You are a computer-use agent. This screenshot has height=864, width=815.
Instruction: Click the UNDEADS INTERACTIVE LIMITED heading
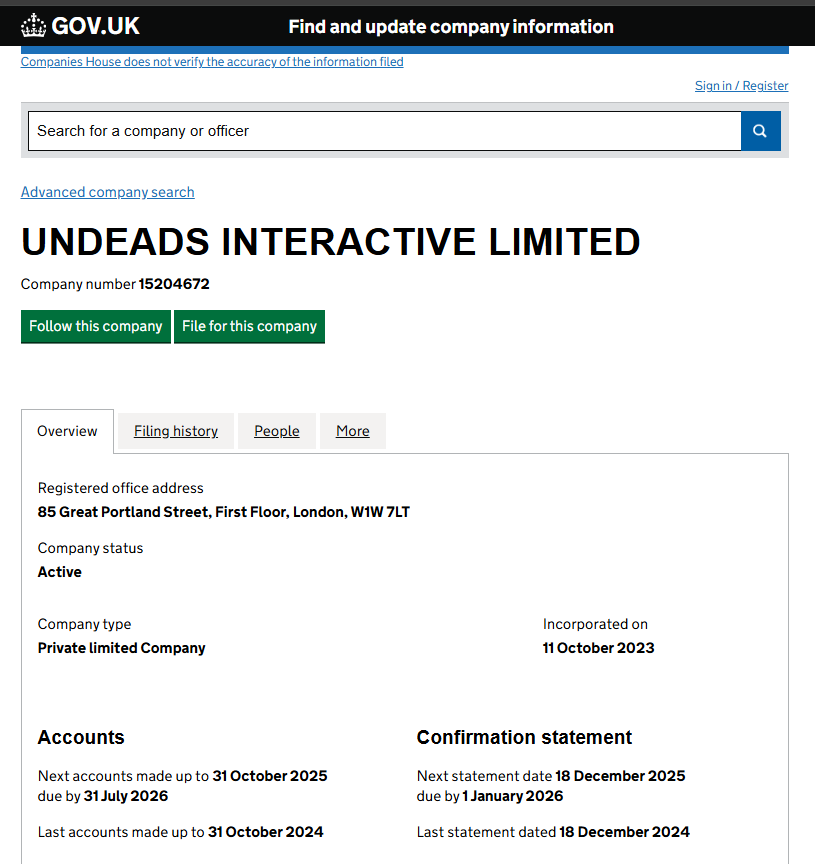click(x=331, y=242)
